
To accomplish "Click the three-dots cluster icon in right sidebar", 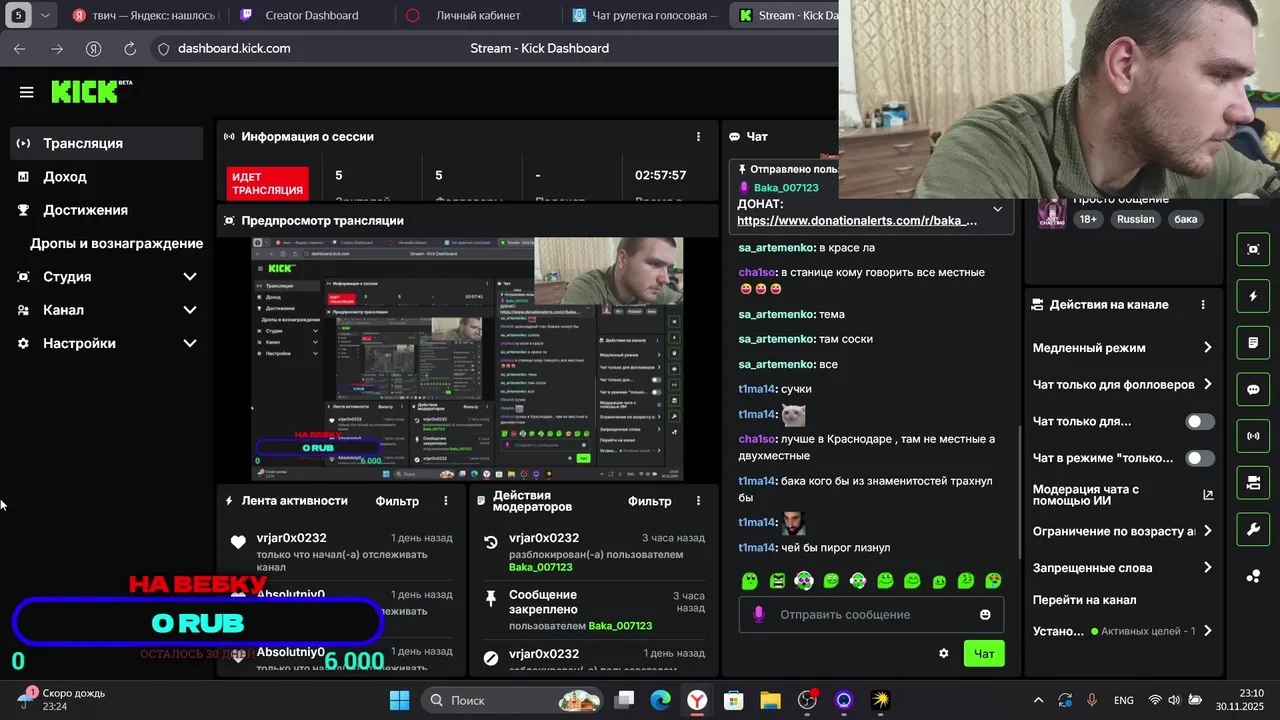I will point(1253,576).
